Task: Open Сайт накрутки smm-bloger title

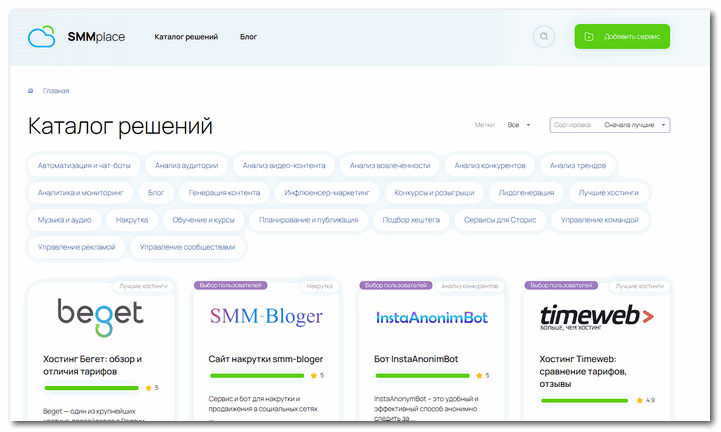Action: pyautogui.click(x=266, y=359)
